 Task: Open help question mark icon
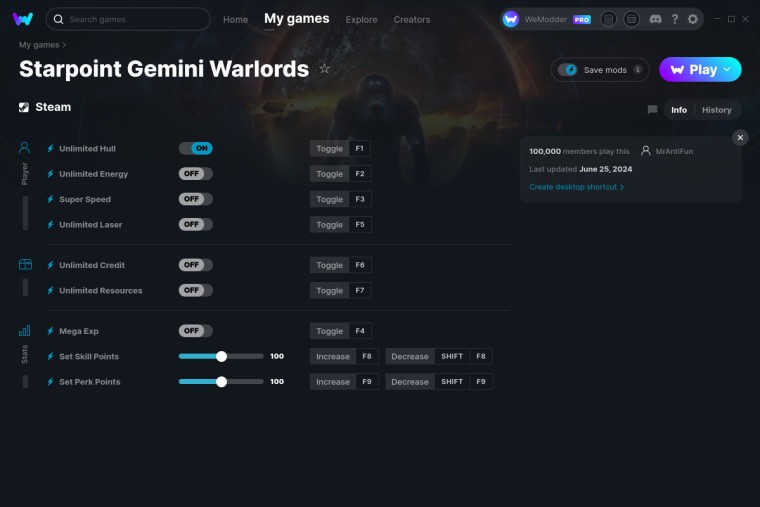(675, 19)
